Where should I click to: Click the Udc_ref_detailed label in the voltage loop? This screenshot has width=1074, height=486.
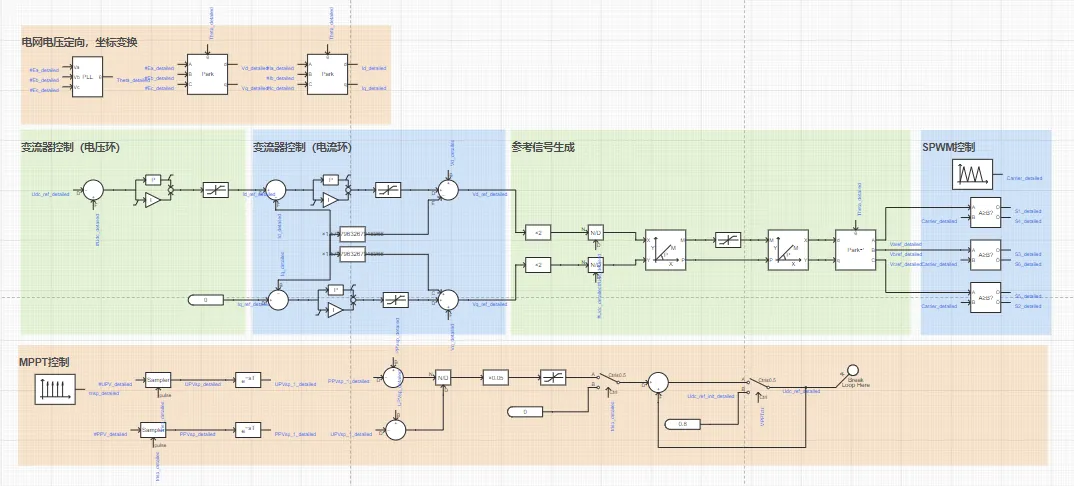[50, 194]
